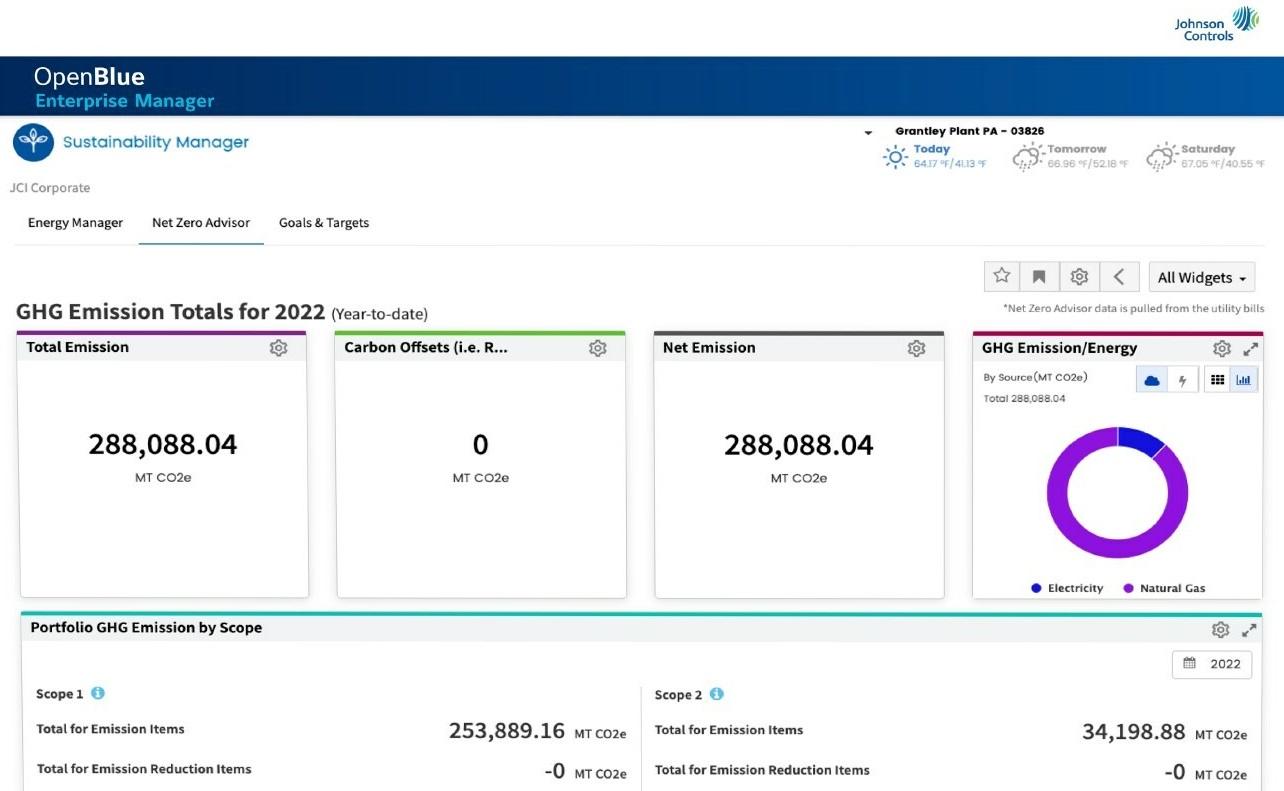This screenshot has width=1284, height=791.
Task: Click Saturday's rain cloud weather icon
Action: 1162,157
